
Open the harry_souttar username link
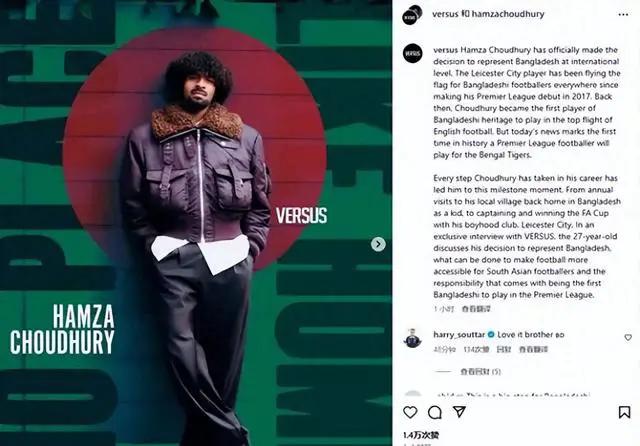click(459, 335)
